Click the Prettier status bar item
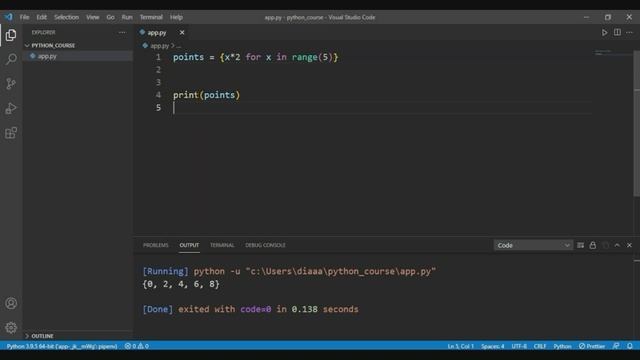The width and height of the screenshot is (640, 360). tap(592, 346)
